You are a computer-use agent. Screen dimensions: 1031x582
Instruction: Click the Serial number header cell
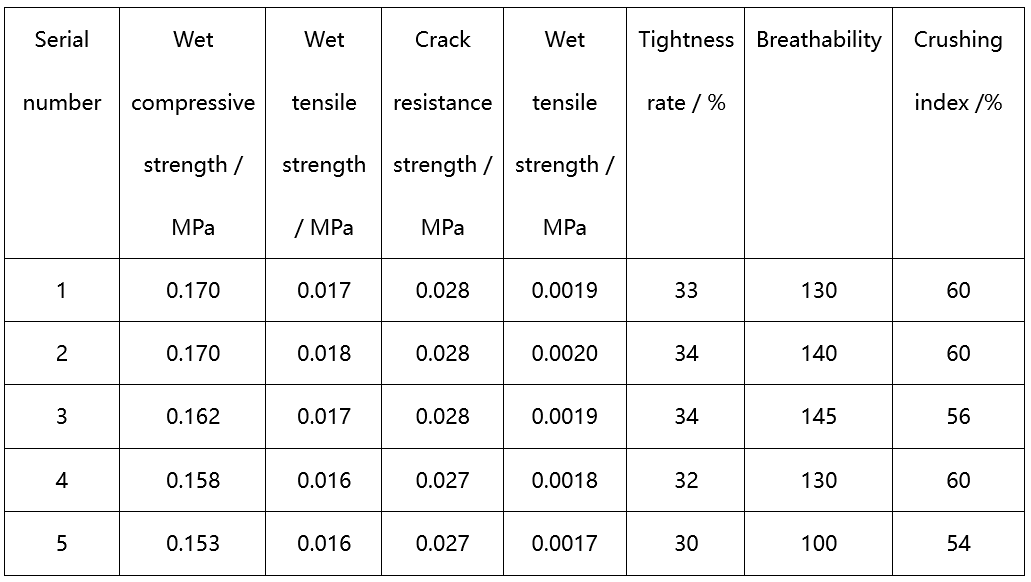pyautogui.click(x=62, y=71)
